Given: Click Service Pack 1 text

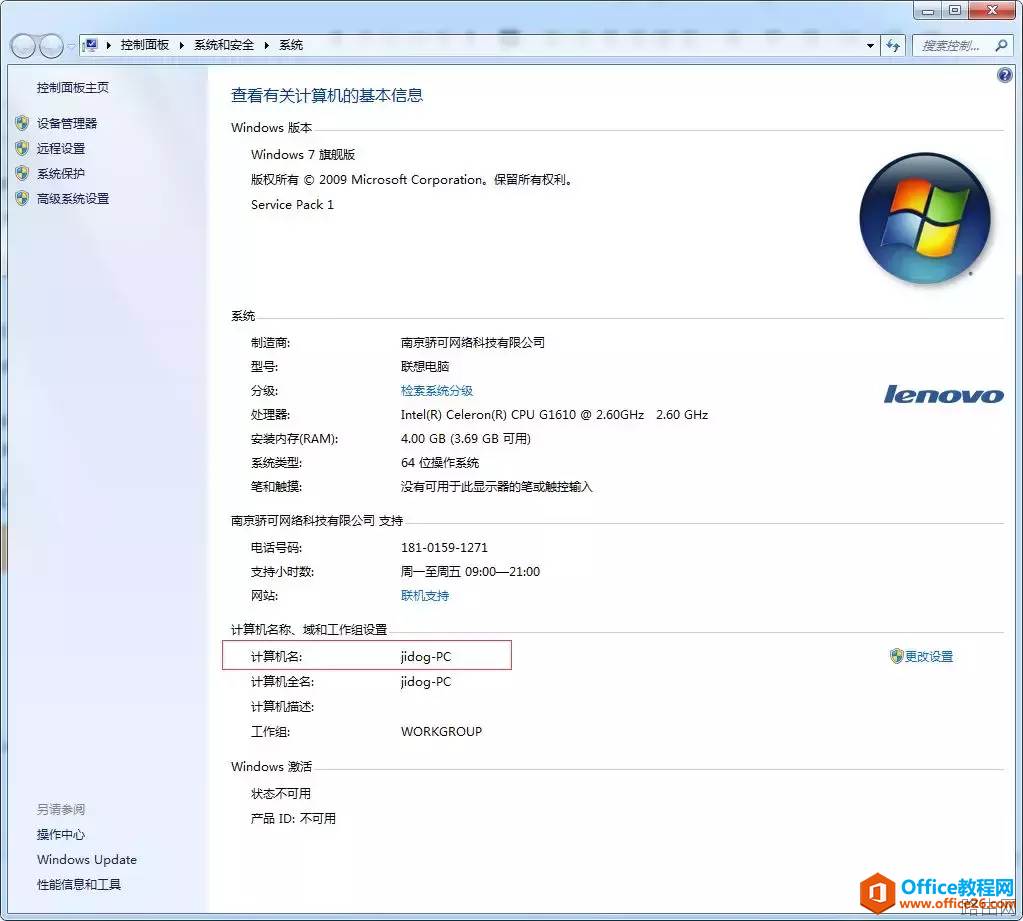Looking at the screenshot, I should tap(292, 204).
